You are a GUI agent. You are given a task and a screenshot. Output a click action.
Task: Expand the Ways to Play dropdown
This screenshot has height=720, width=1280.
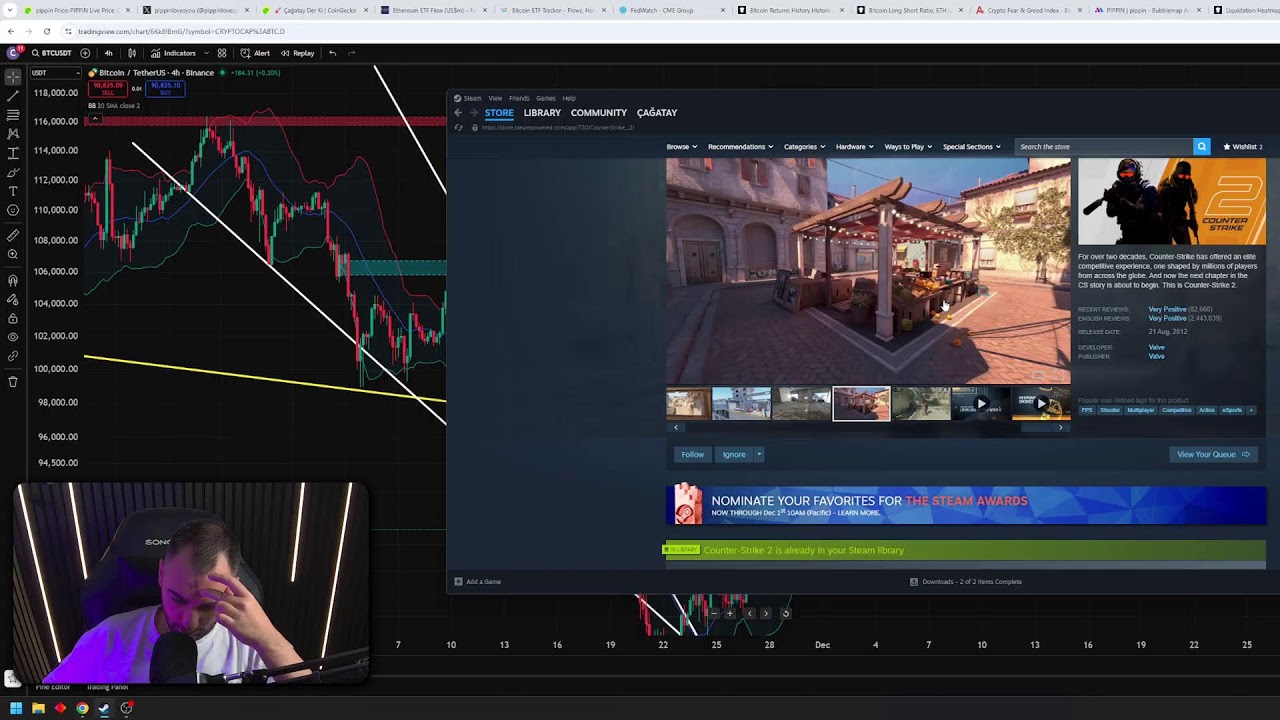click(x=908, y=147)
